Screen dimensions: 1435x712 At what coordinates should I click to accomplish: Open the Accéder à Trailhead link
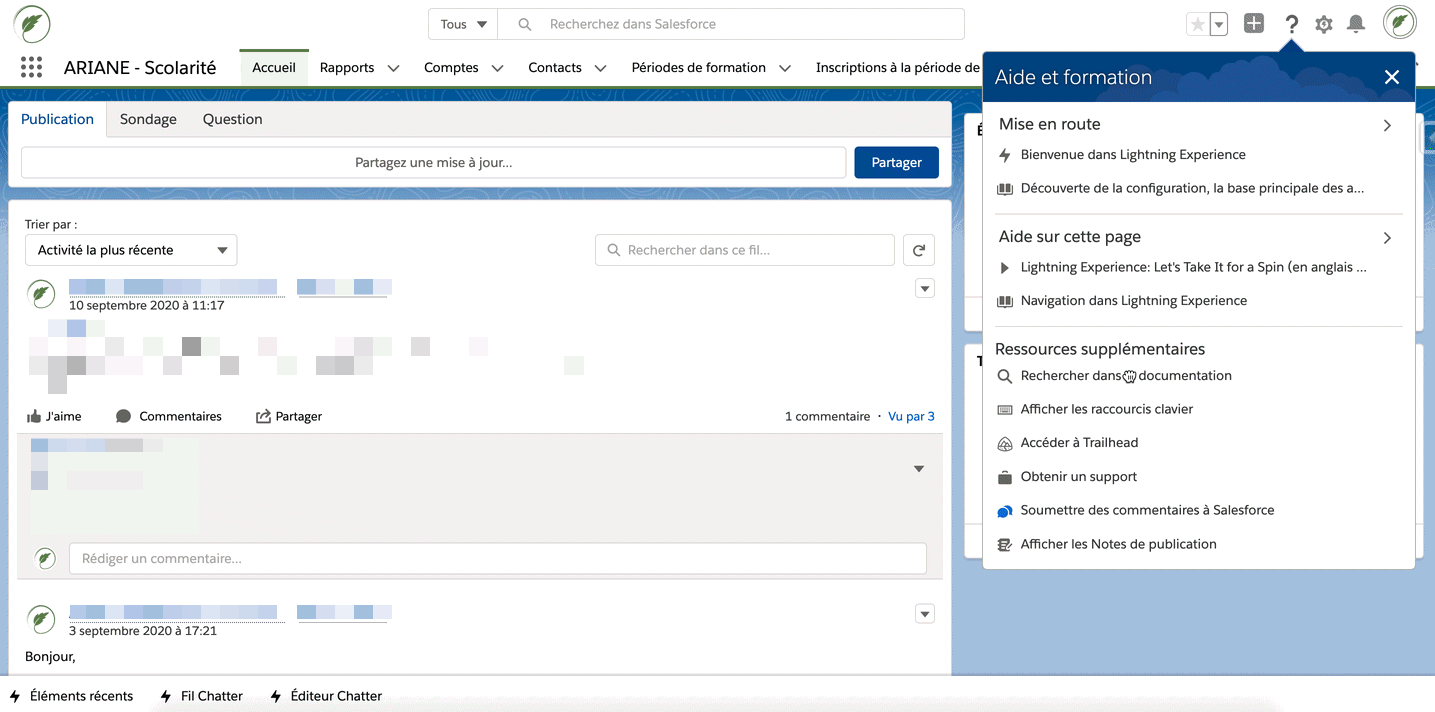coord(1079,443)
